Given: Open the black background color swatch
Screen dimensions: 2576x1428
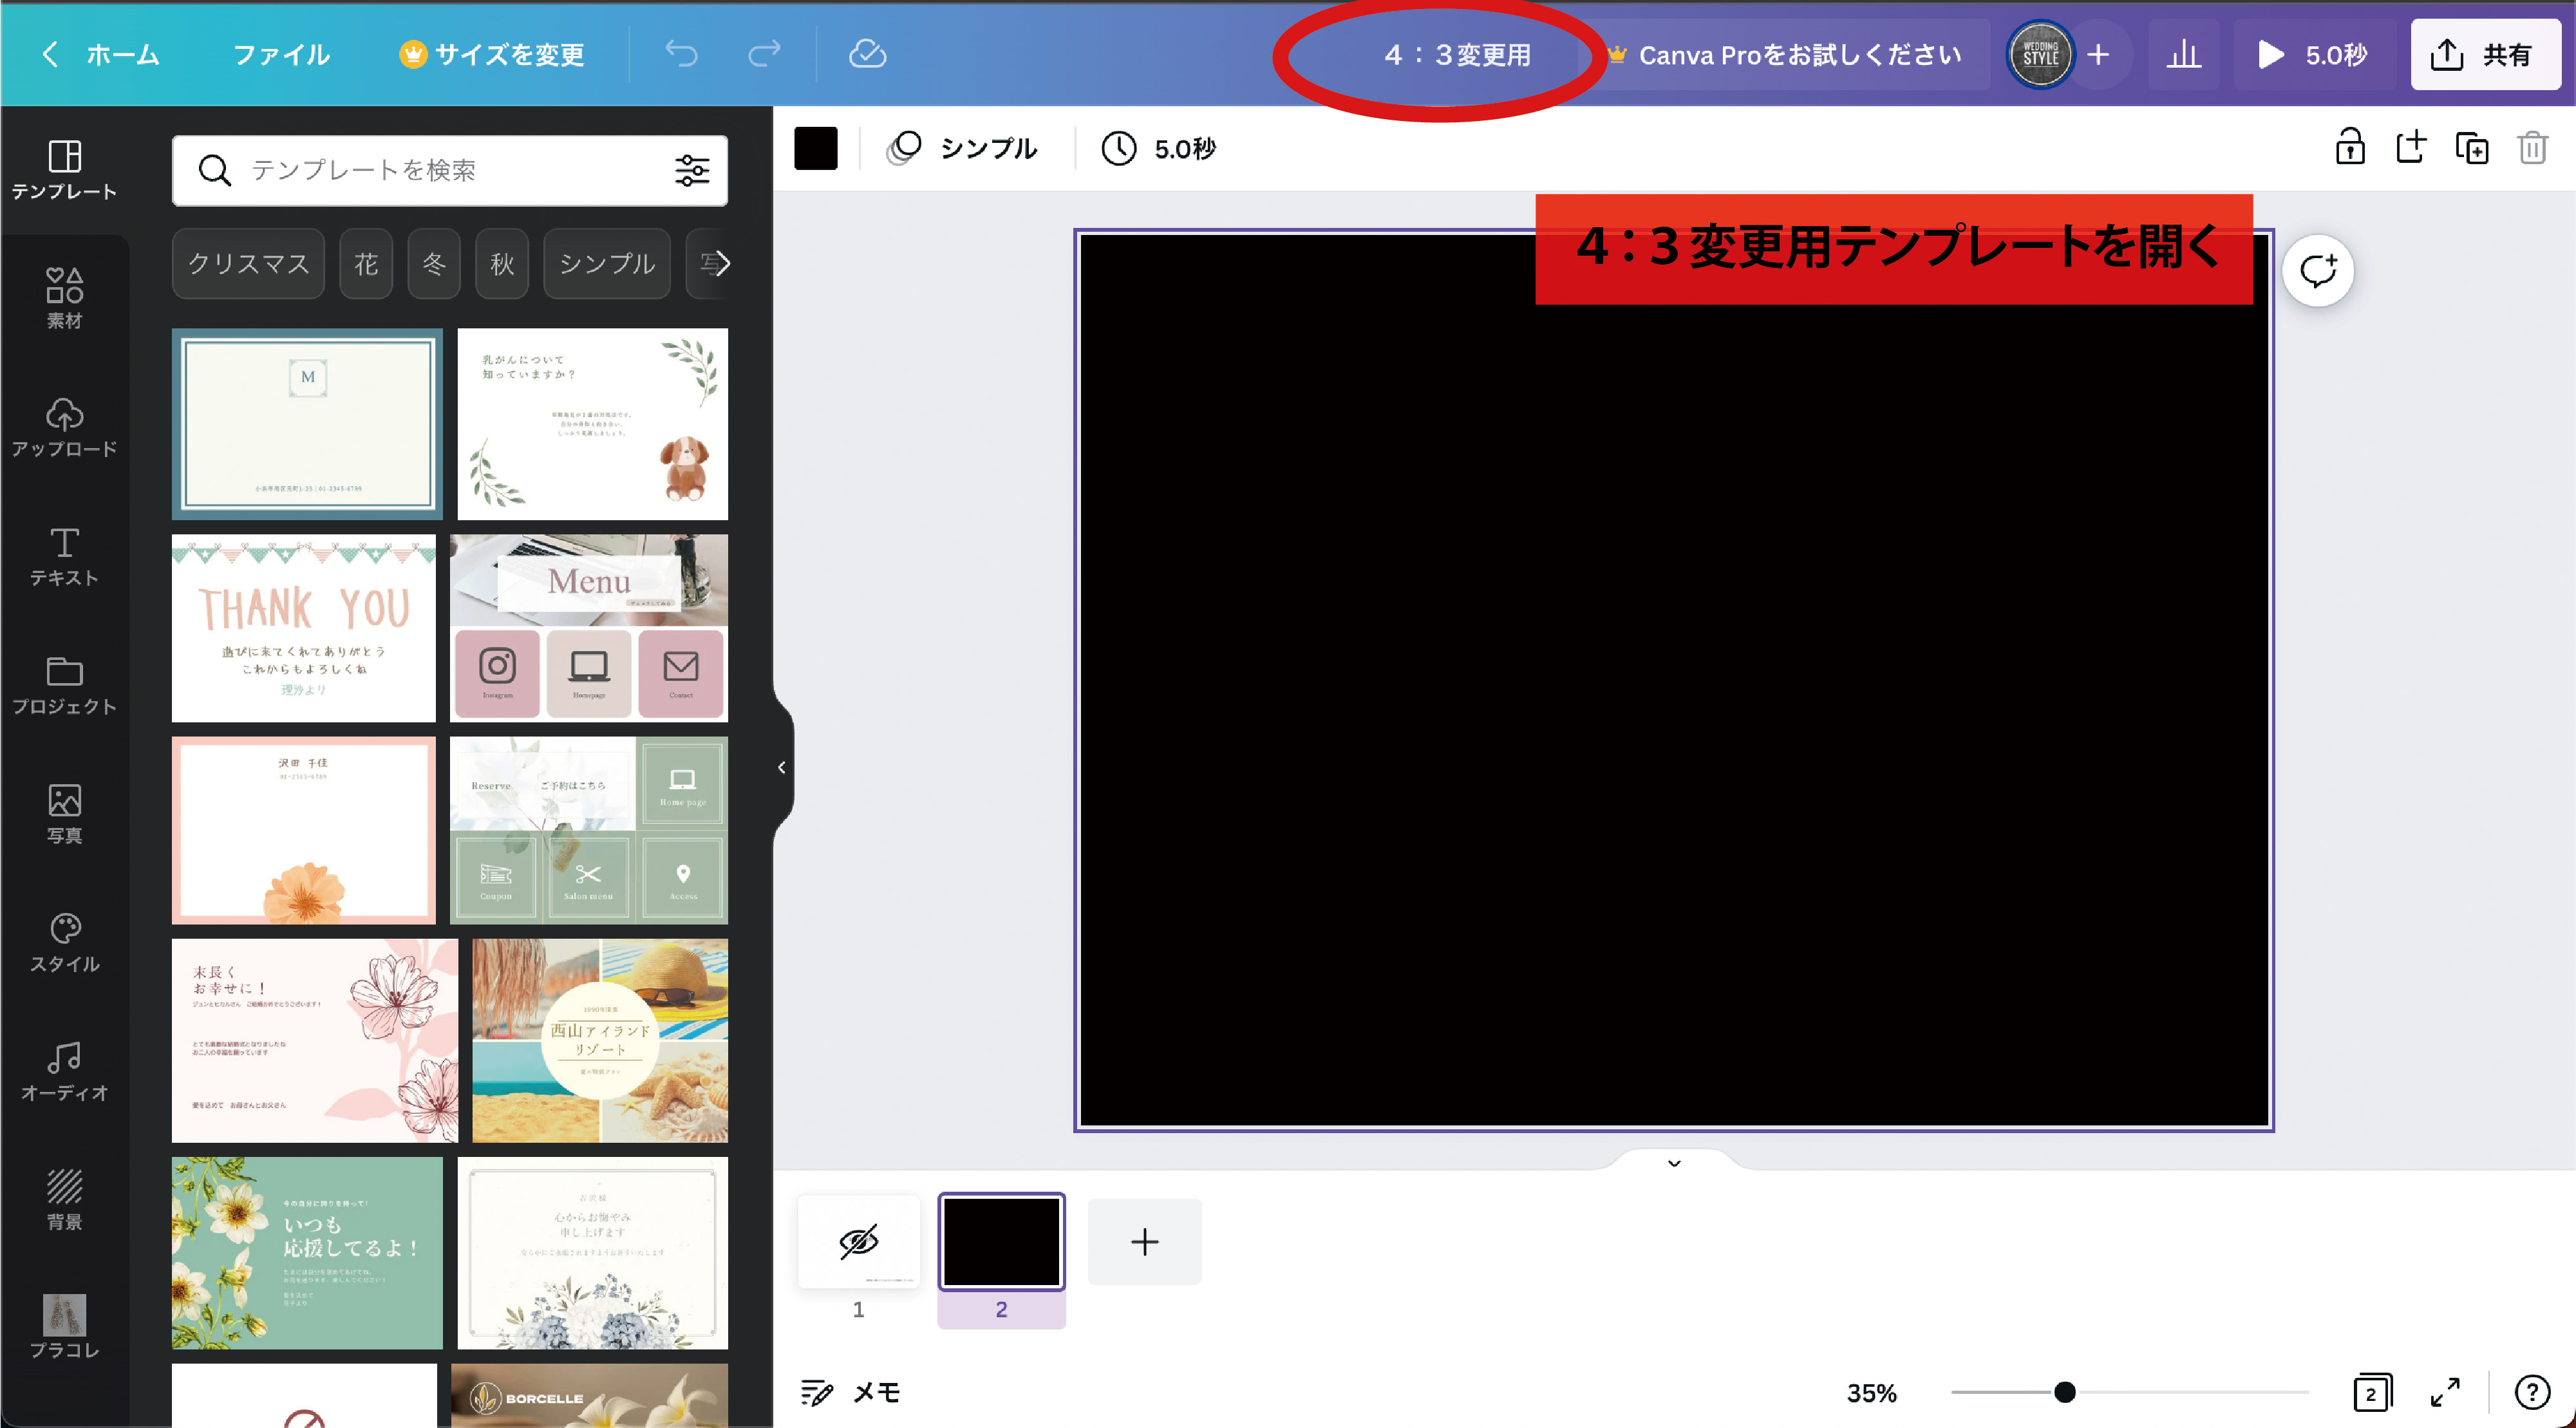Looking at the screenshot, I should (816, 148).
